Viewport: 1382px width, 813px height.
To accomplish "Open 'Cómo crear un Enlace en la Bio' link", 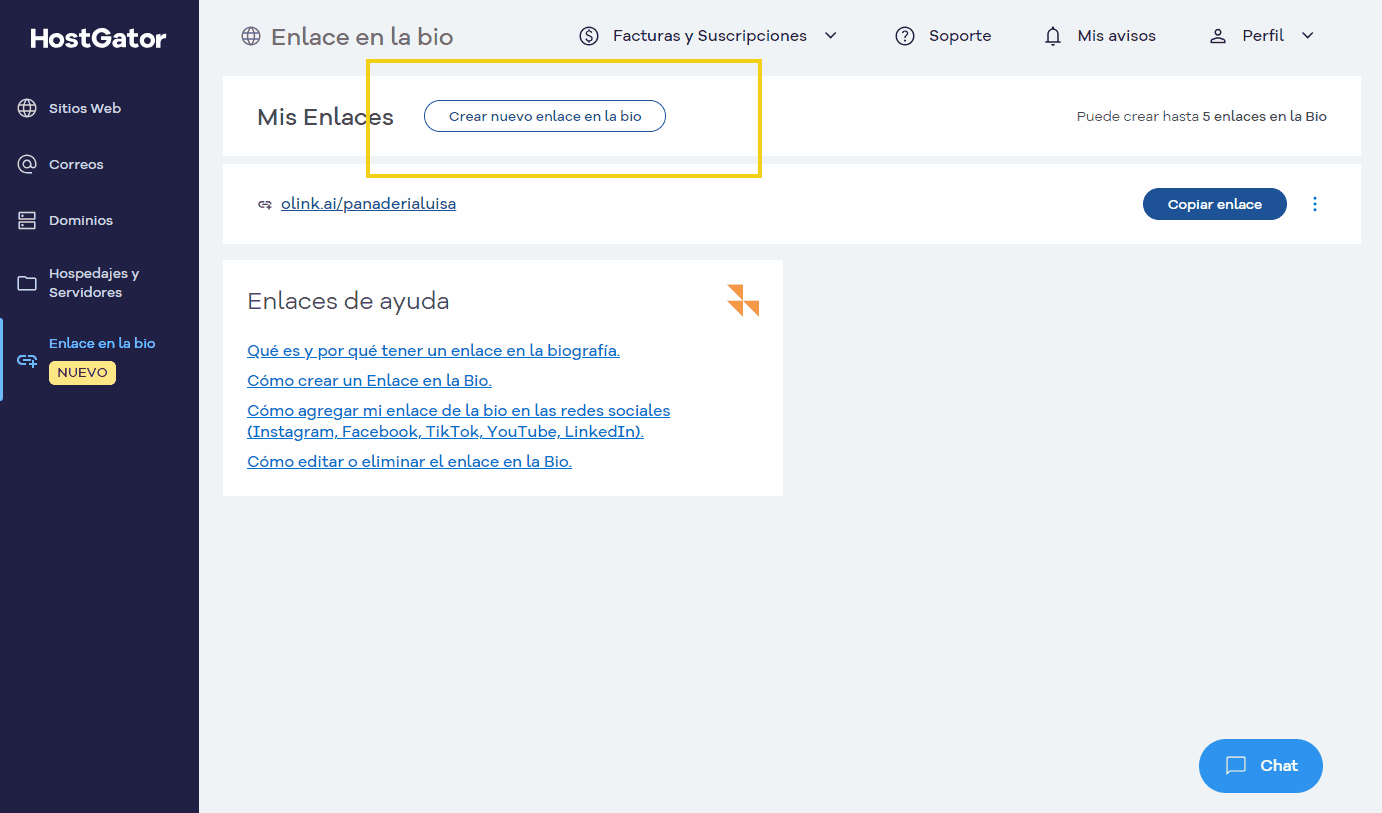I will 369,381.
